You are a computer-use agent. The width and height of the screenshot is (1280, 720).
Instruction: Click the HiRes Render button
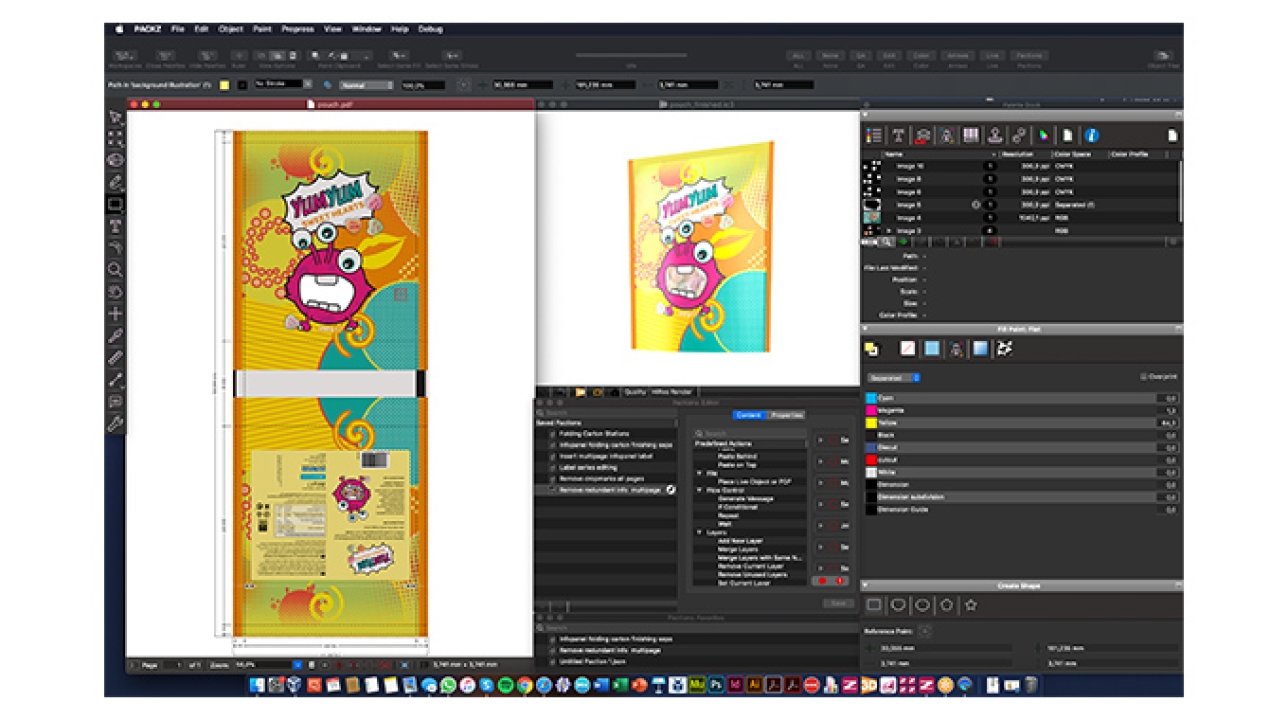pyautogui.click(x=673, y=392)
